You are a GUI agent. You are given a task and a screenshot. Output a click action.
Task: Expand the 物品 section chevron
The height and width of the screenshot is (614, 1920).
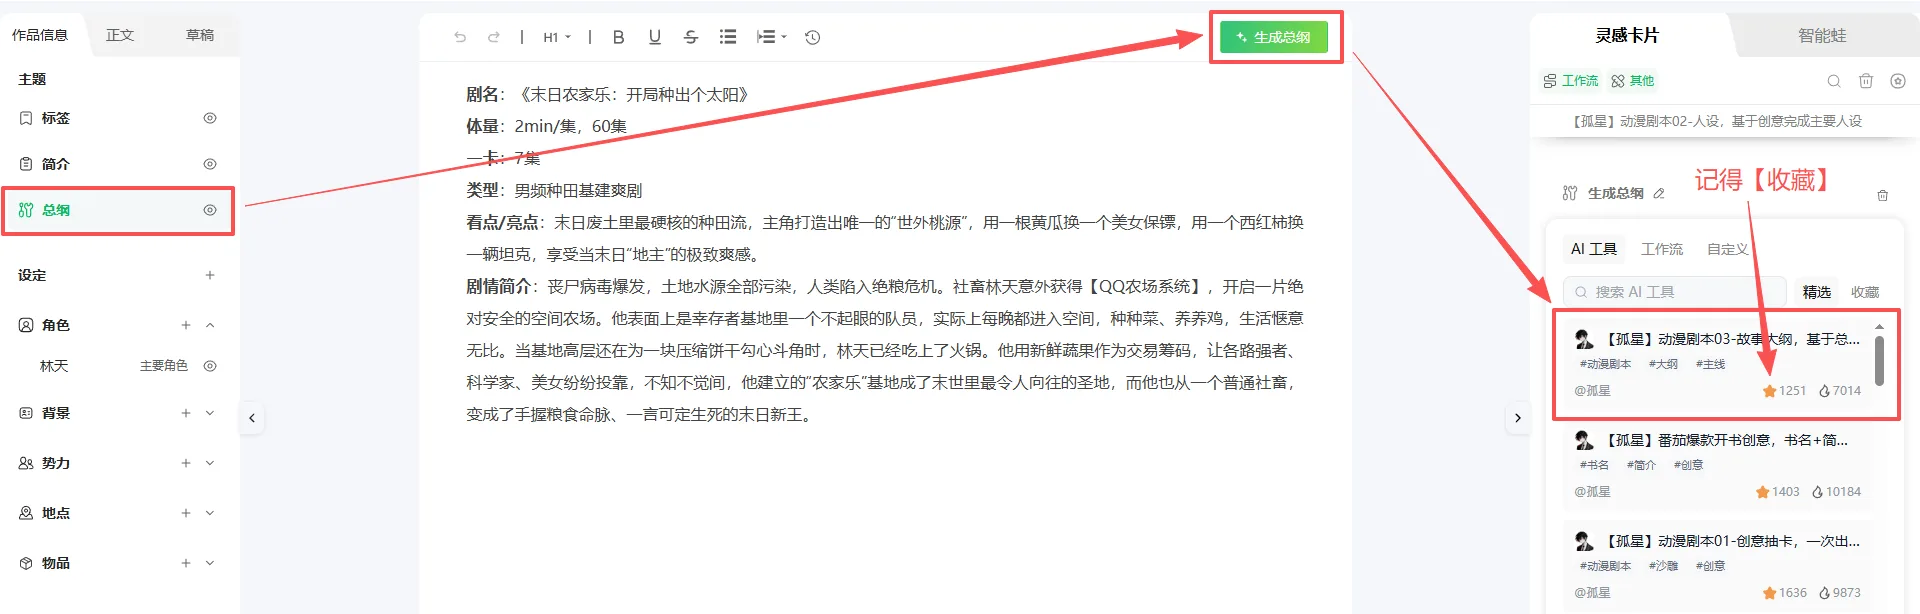(x=210, y=563)
